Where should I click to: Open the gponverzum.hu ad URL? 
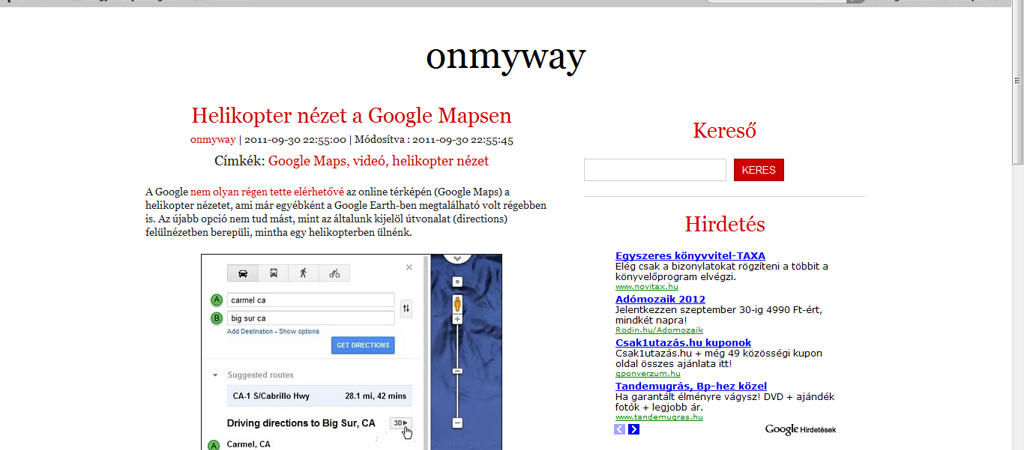pos(648,374)
